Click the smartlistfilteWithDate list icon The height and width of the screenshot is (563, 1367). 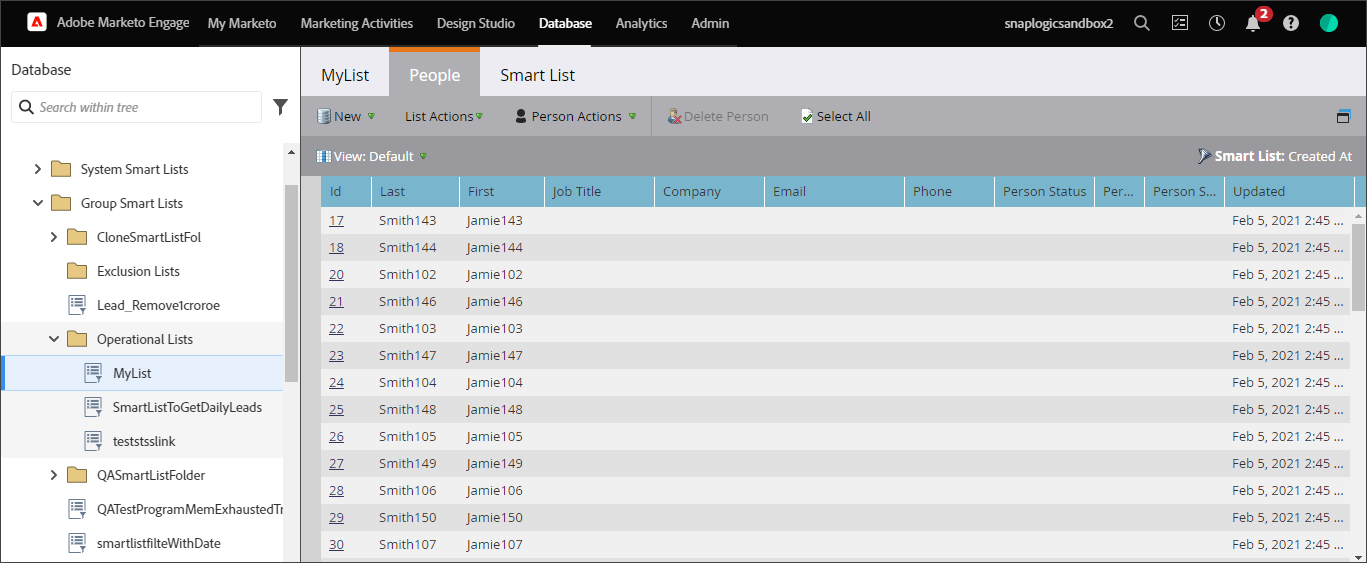77,543
